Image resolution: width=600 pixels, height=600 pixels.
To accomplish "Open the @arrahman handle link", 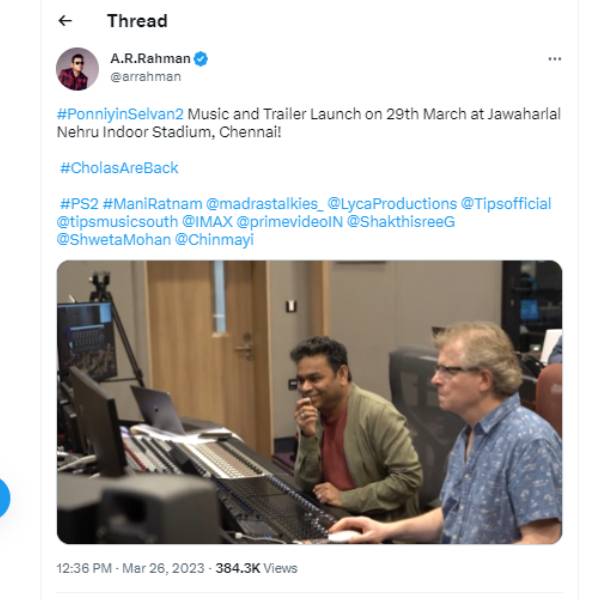I will click(145, 77).
